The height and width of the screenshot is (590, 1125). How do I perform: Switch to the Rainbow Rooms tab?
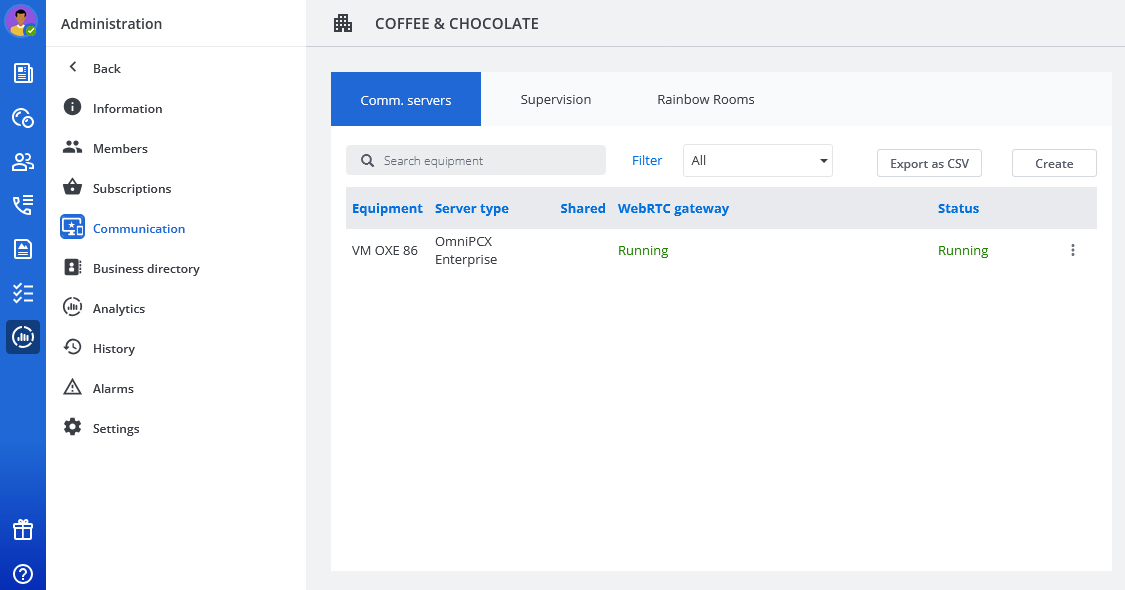[705, 100]
